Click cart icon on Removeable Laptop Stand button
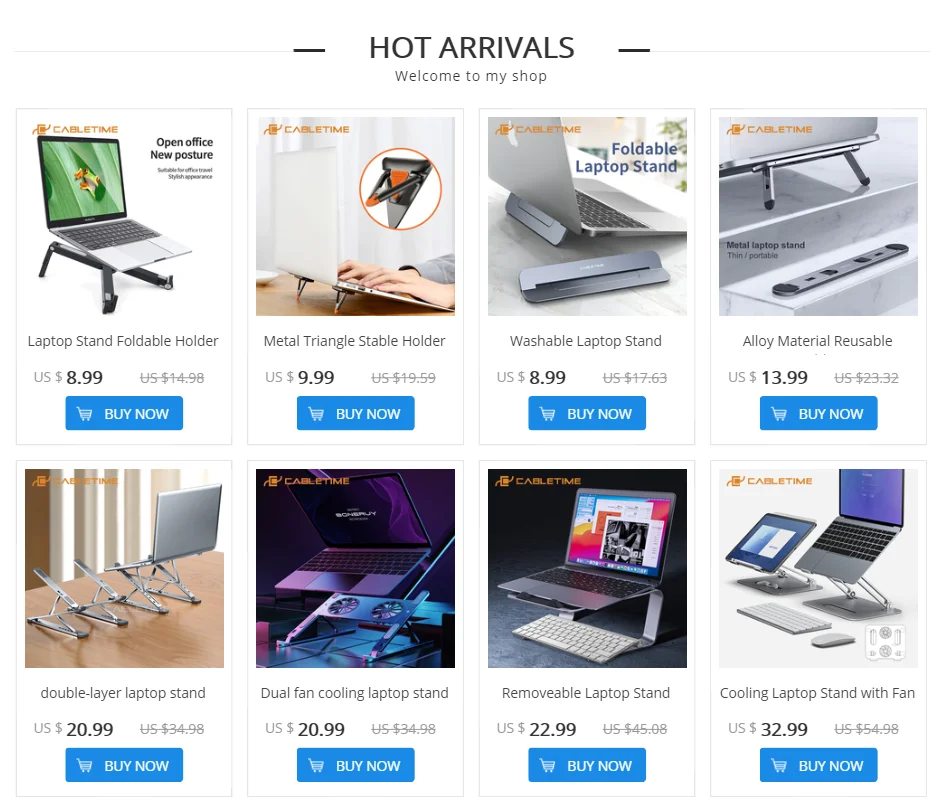943x802 pixels. coord(548,765)
